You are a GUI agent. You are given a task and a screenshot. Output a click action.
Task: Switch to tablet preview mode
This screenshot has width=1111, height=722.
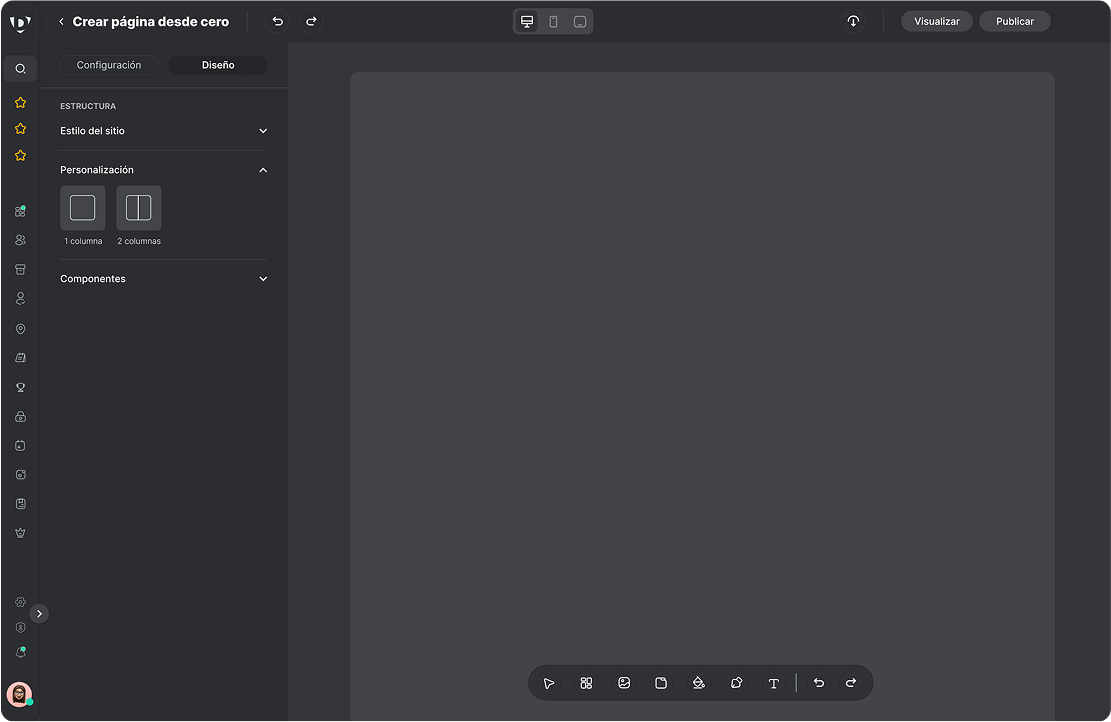(x=580, y=21)
